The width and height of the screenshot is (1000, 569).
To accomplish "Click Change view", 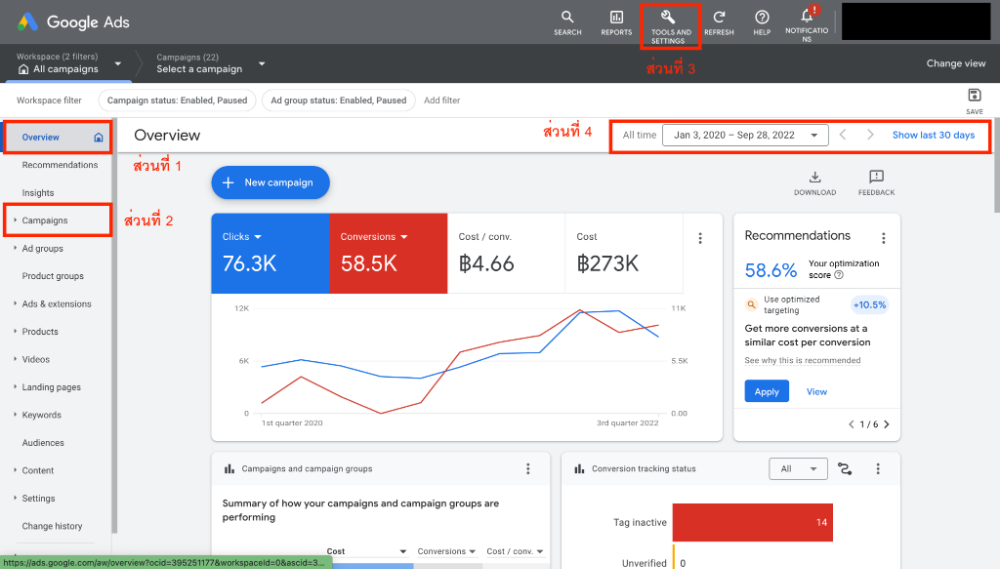I will click(956, 63).
